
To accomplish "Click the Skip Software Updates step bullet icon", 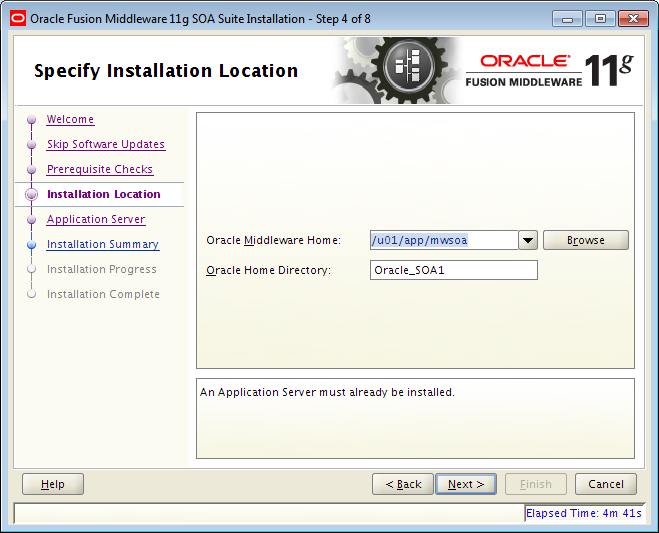I will 32,145.
